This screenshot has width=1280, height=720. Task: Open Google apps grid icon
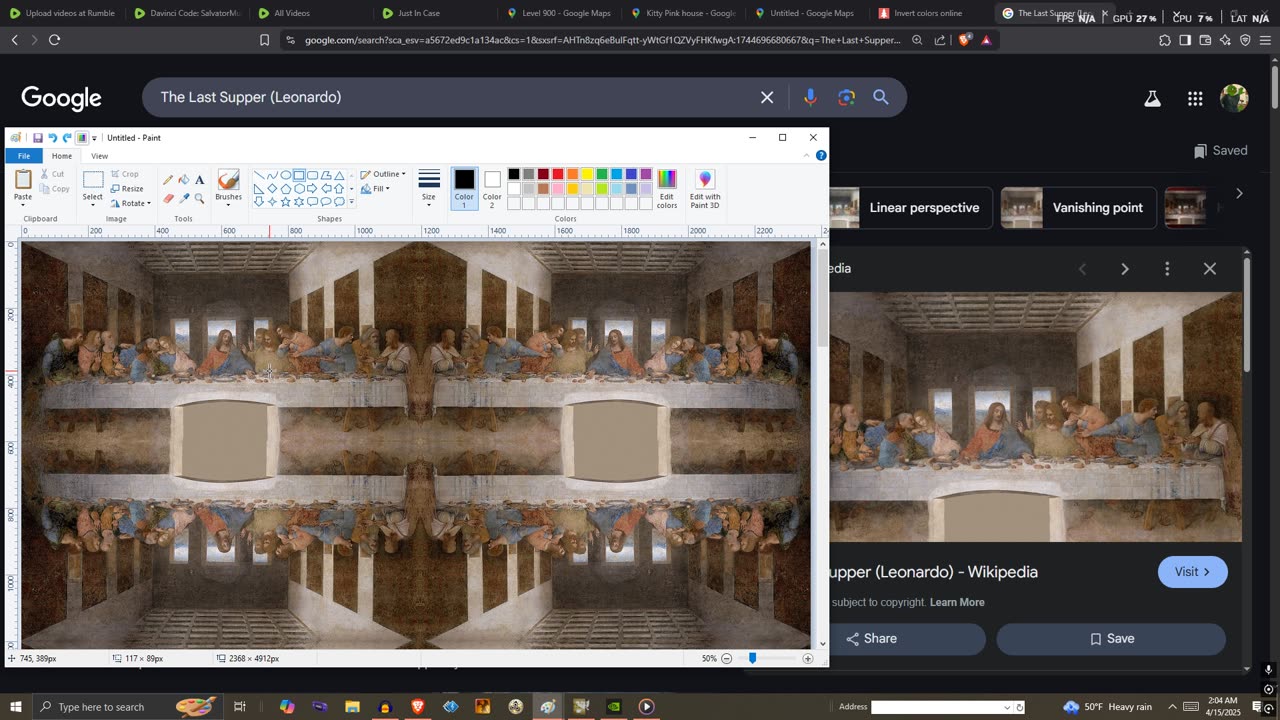point(1195,98)
